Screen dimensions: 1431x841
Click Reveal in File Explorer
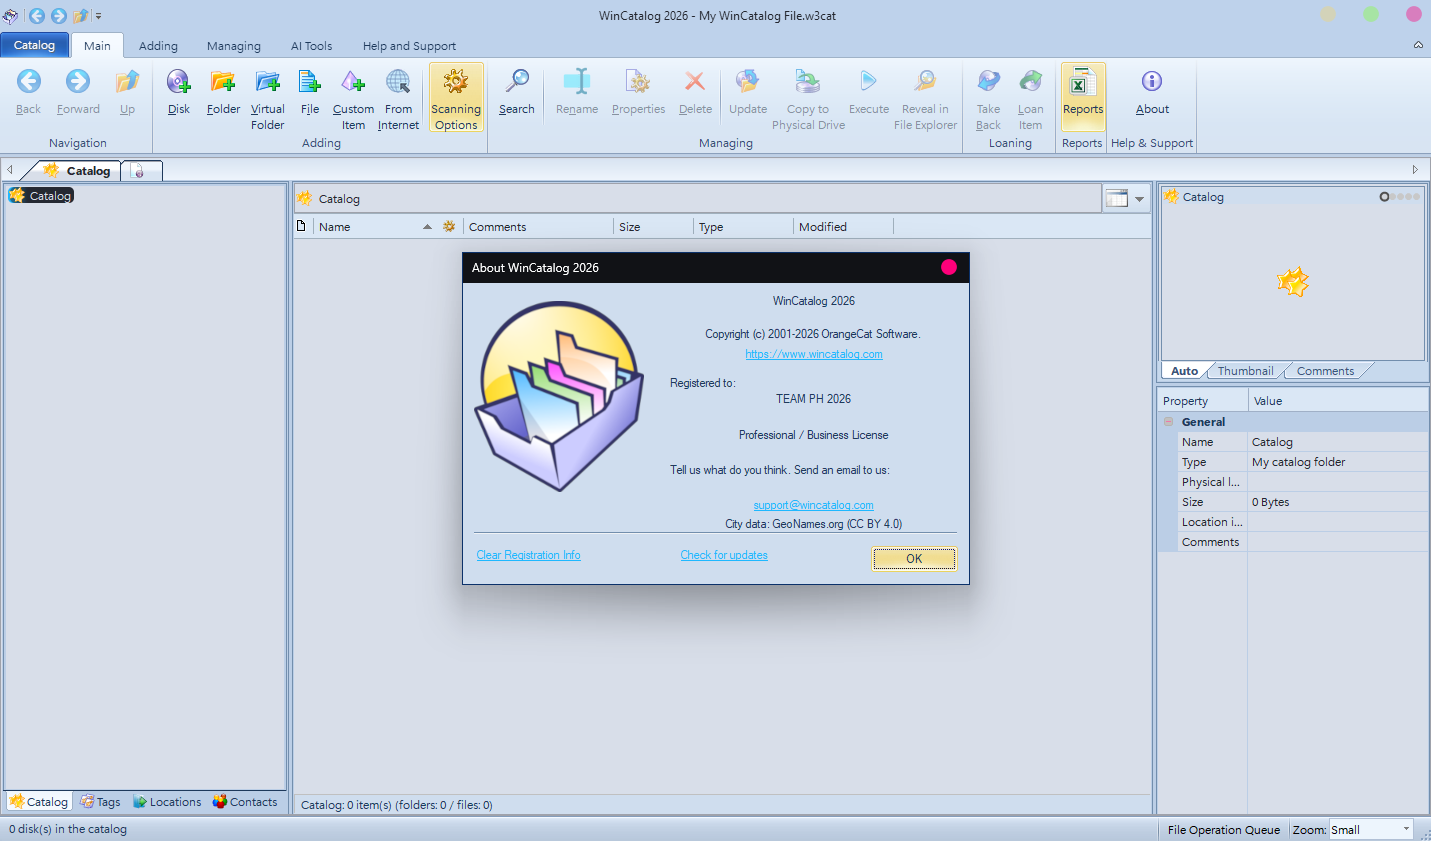925,99
